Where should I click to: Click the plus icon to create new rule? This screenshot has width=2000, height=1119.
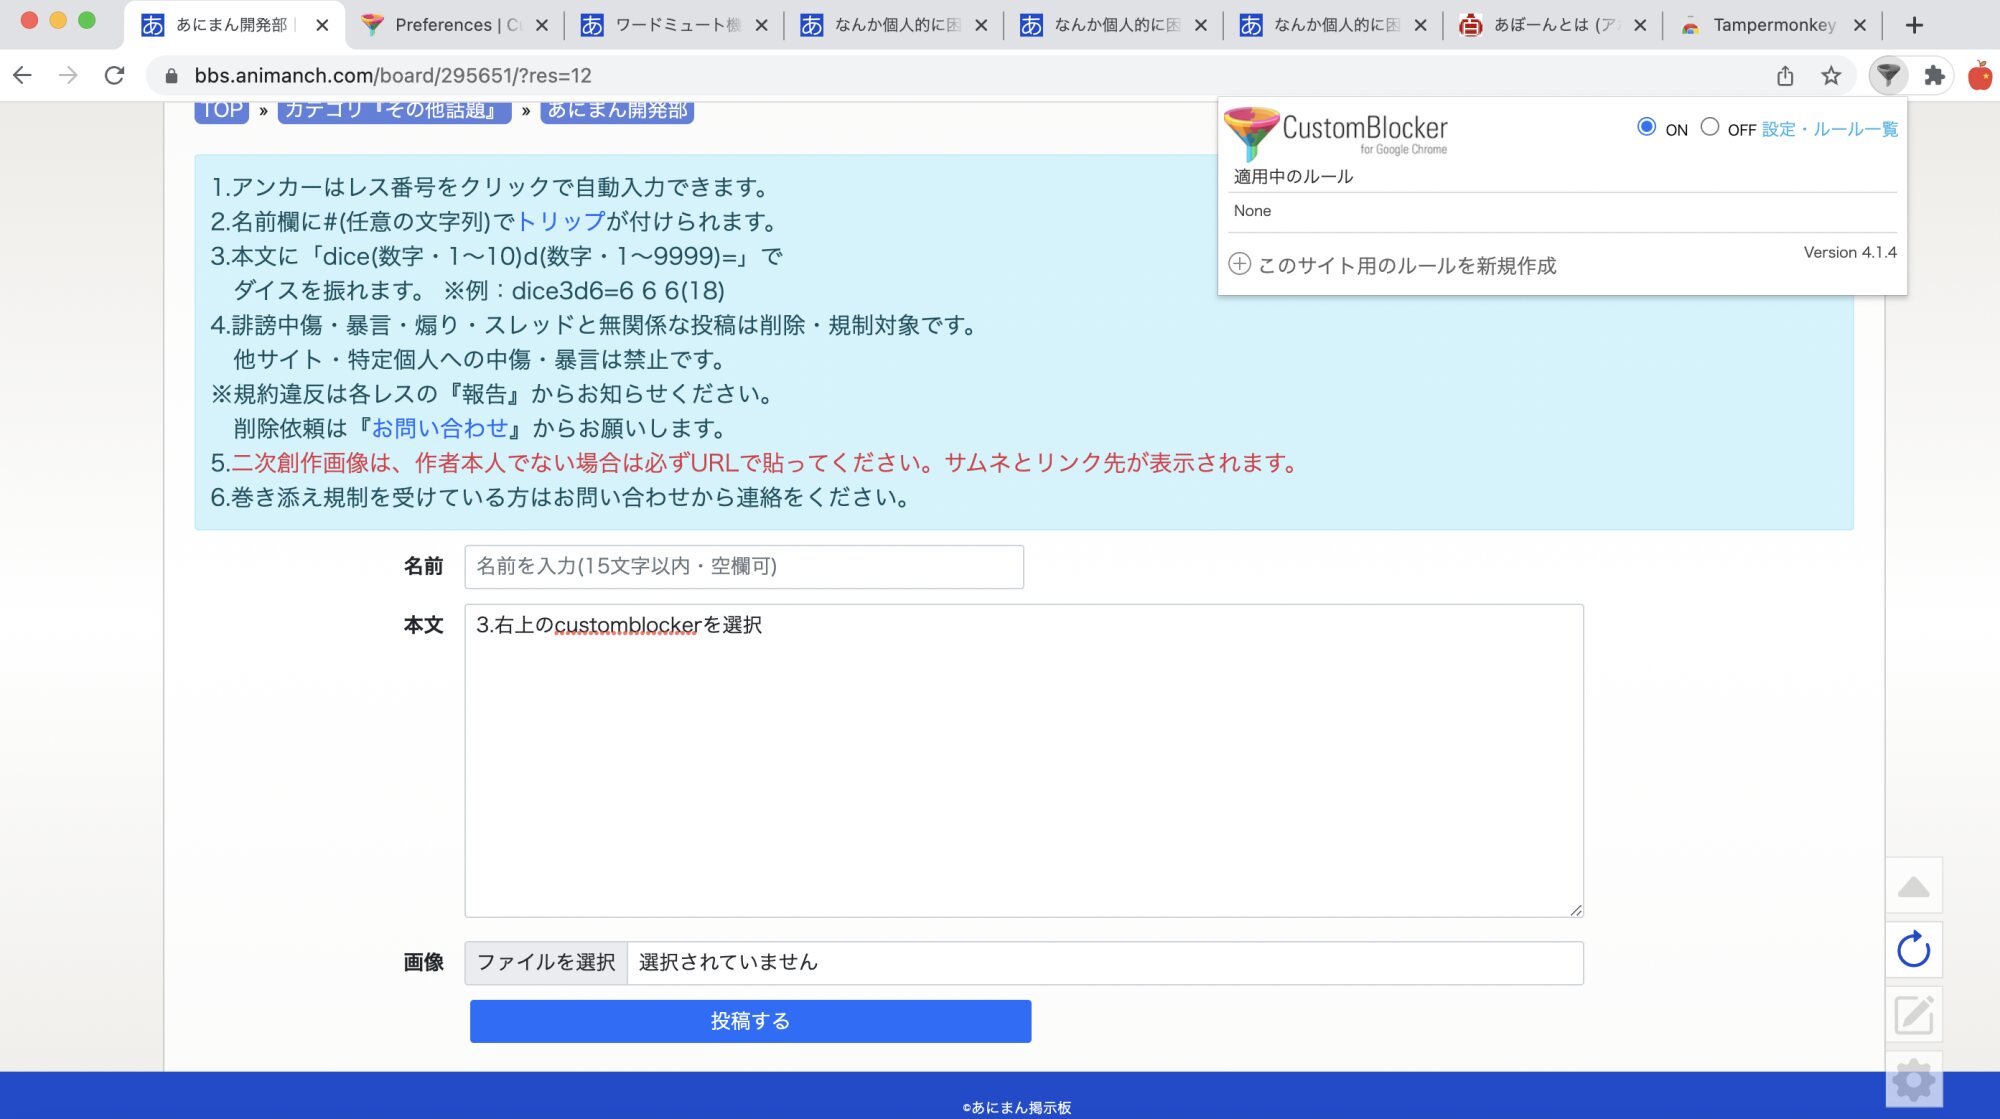tap(1239, 264)
